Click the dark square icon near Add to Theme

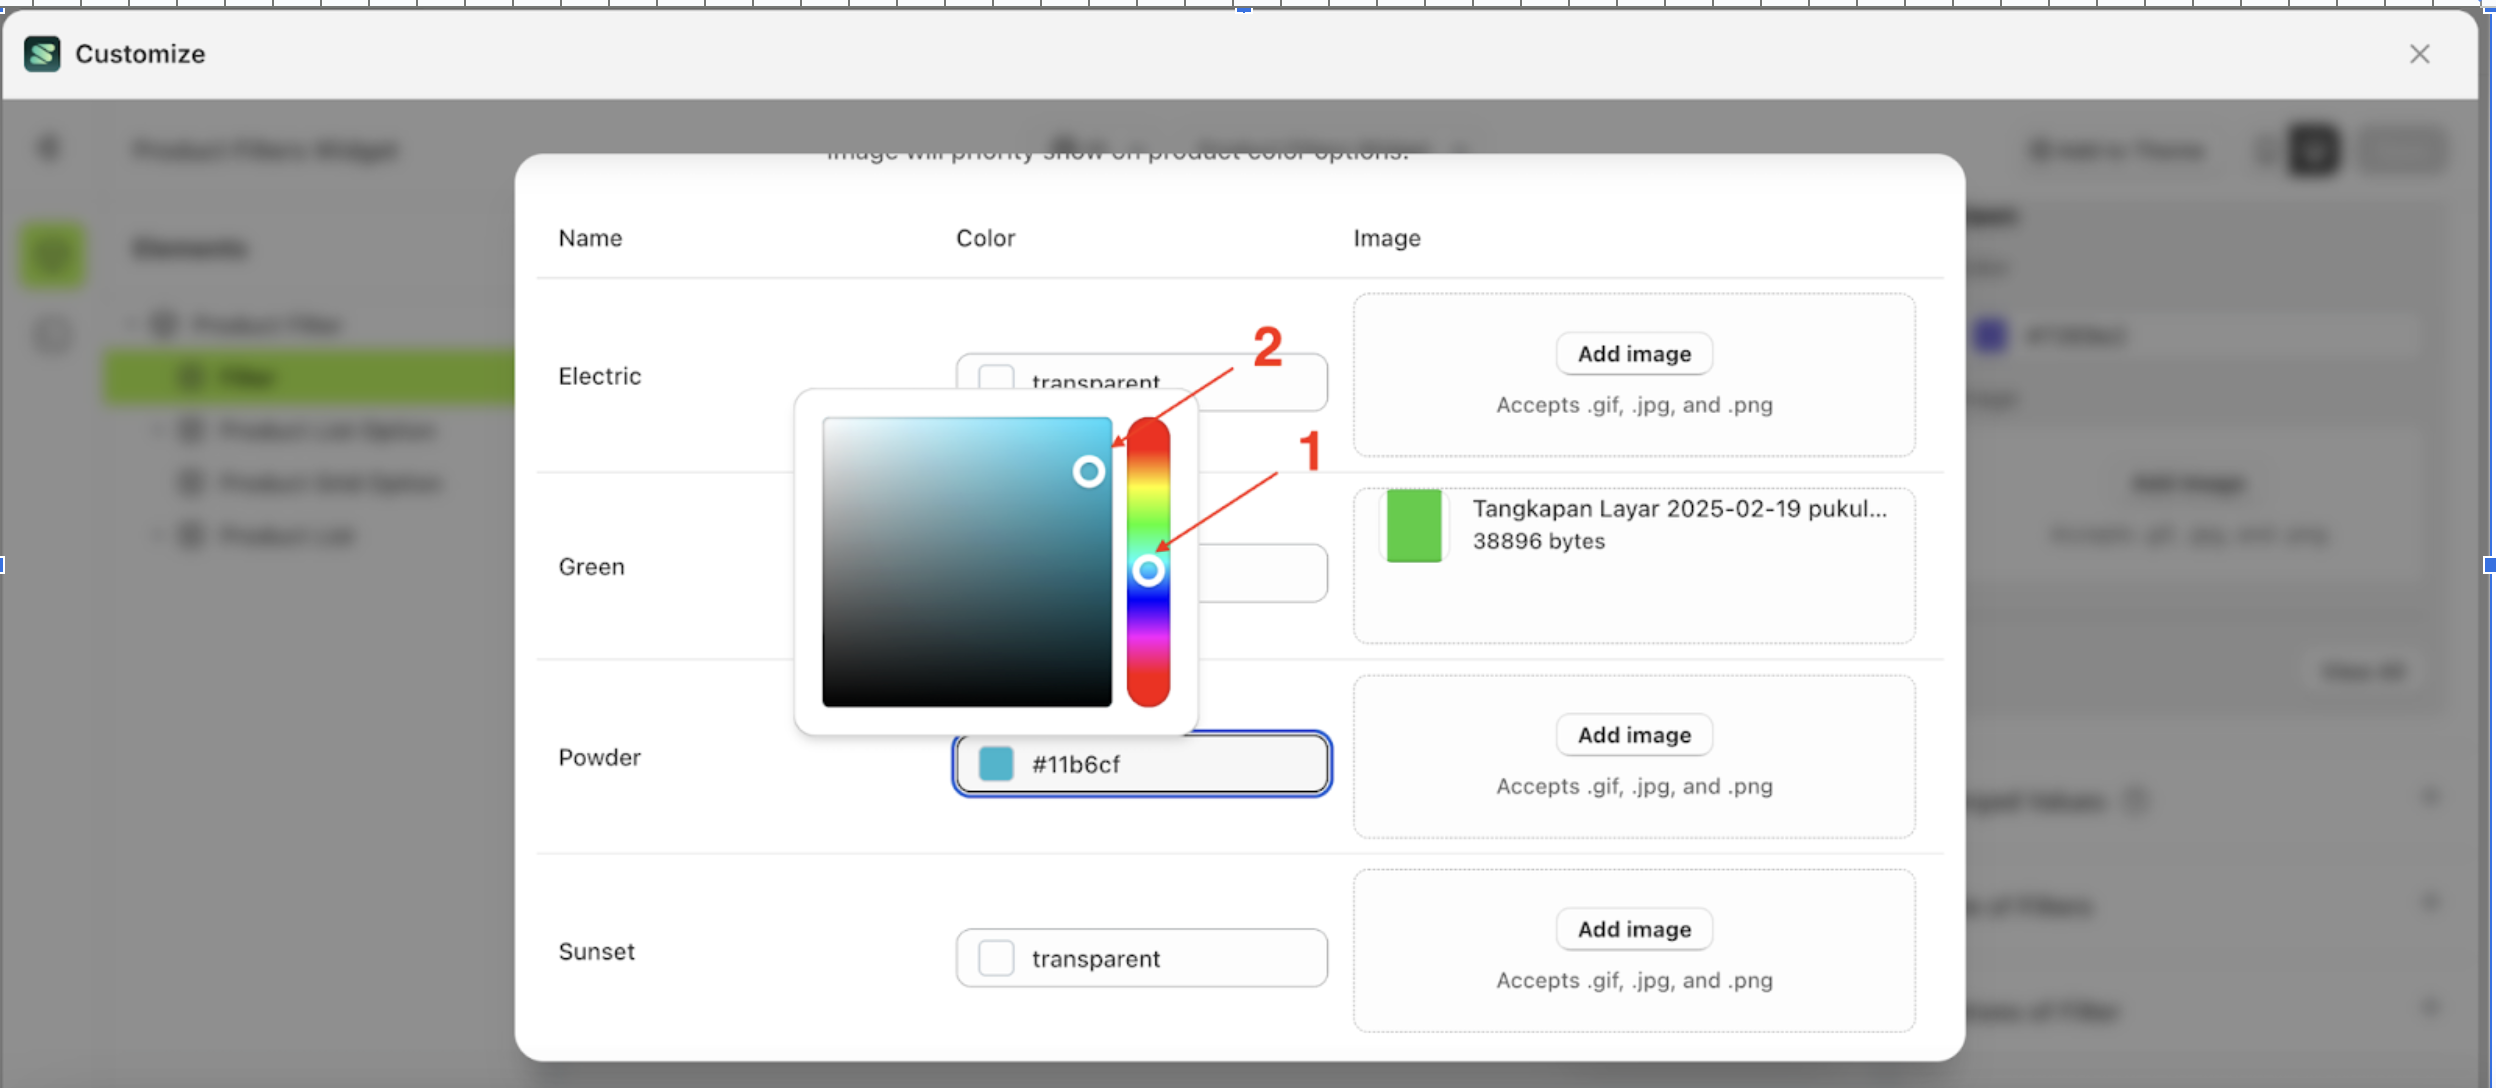pos(2313,151)
